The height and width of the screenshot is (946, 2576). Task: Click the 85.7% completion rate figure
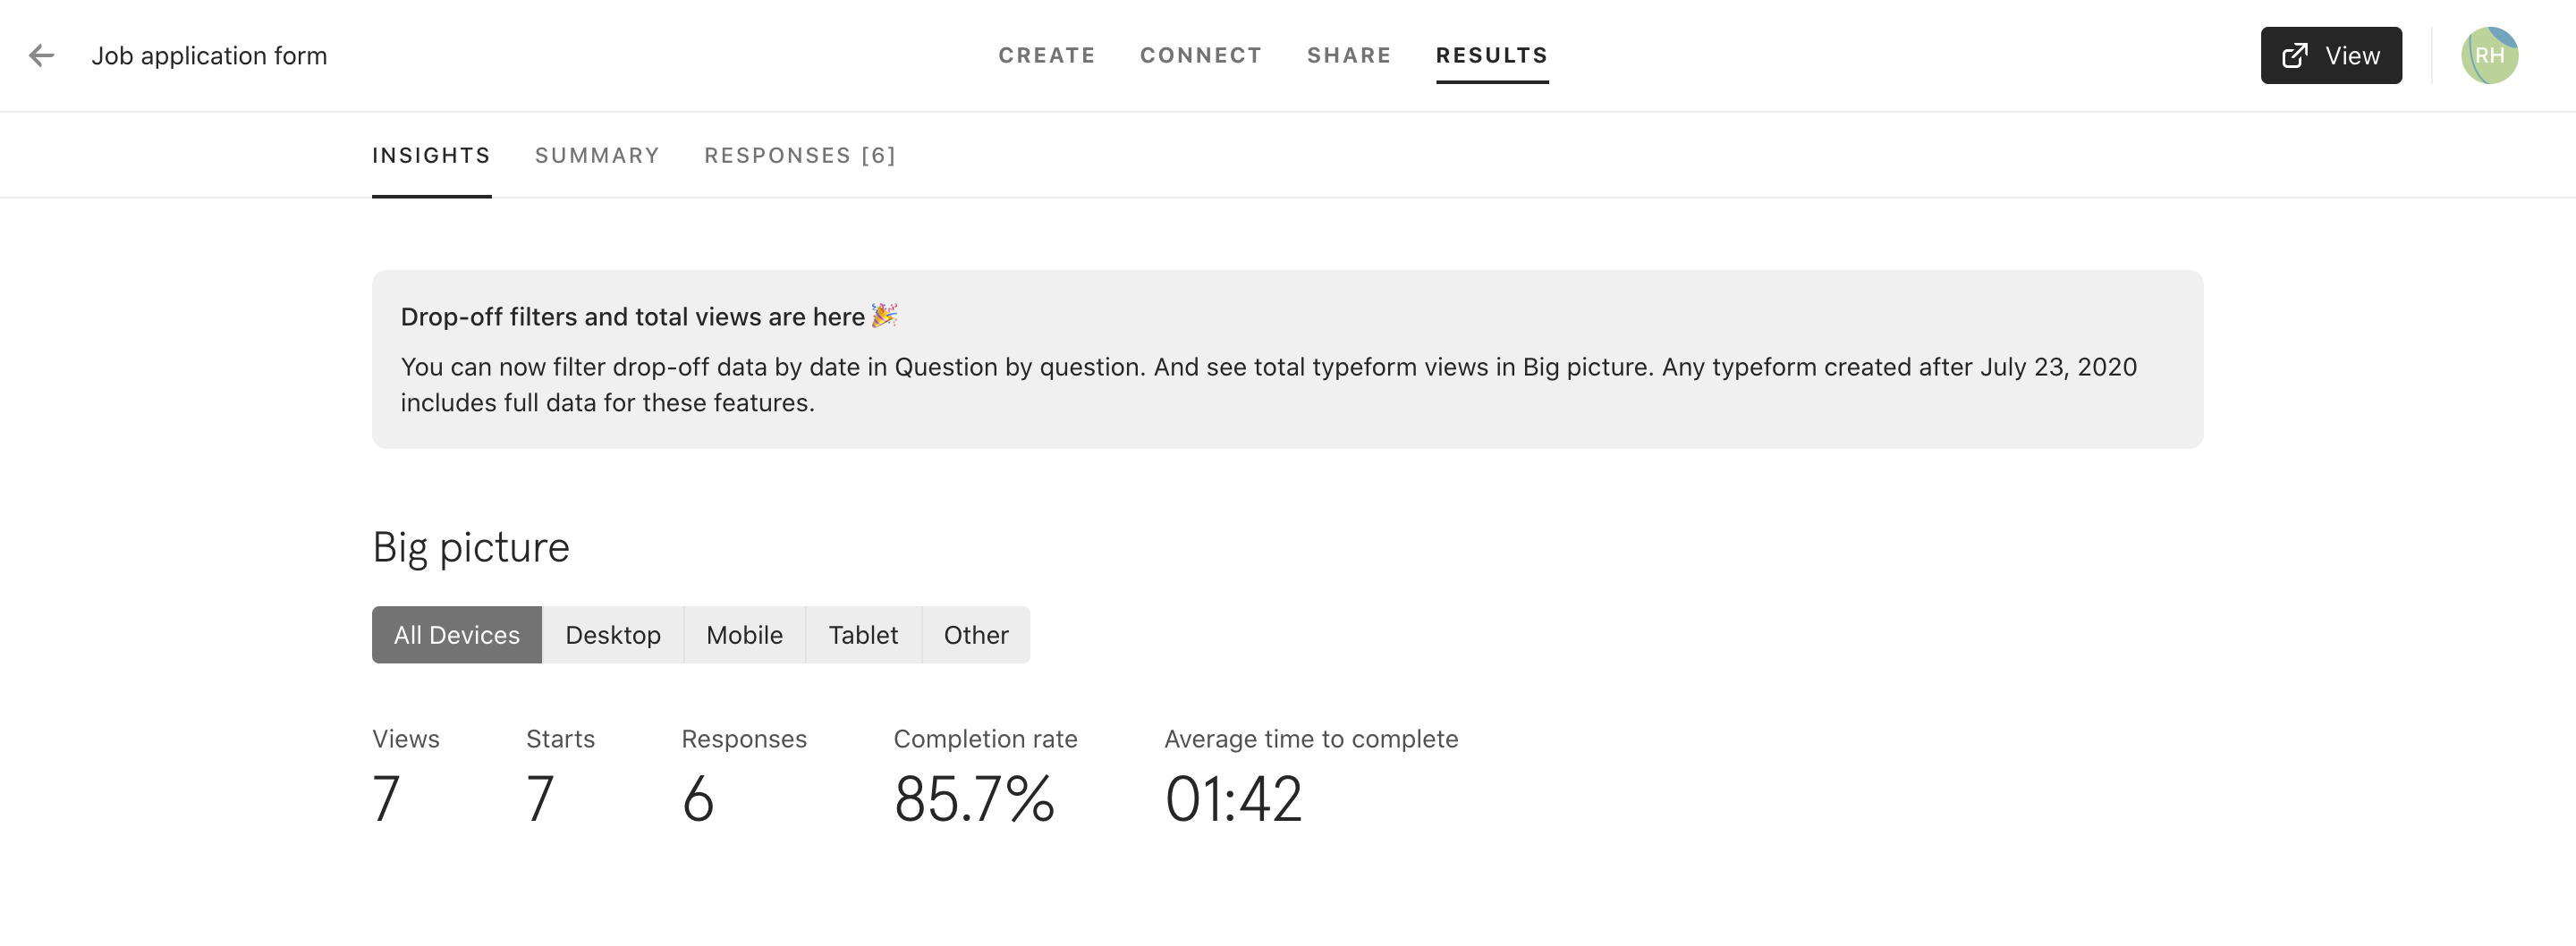click(973, 798)
